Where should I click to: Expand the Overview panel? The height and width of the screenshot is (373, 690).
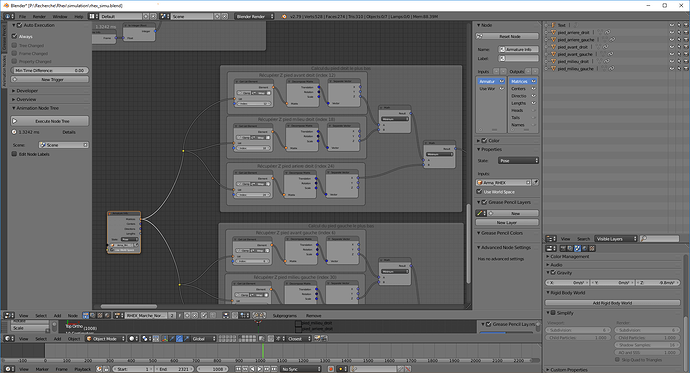[26, 99]
